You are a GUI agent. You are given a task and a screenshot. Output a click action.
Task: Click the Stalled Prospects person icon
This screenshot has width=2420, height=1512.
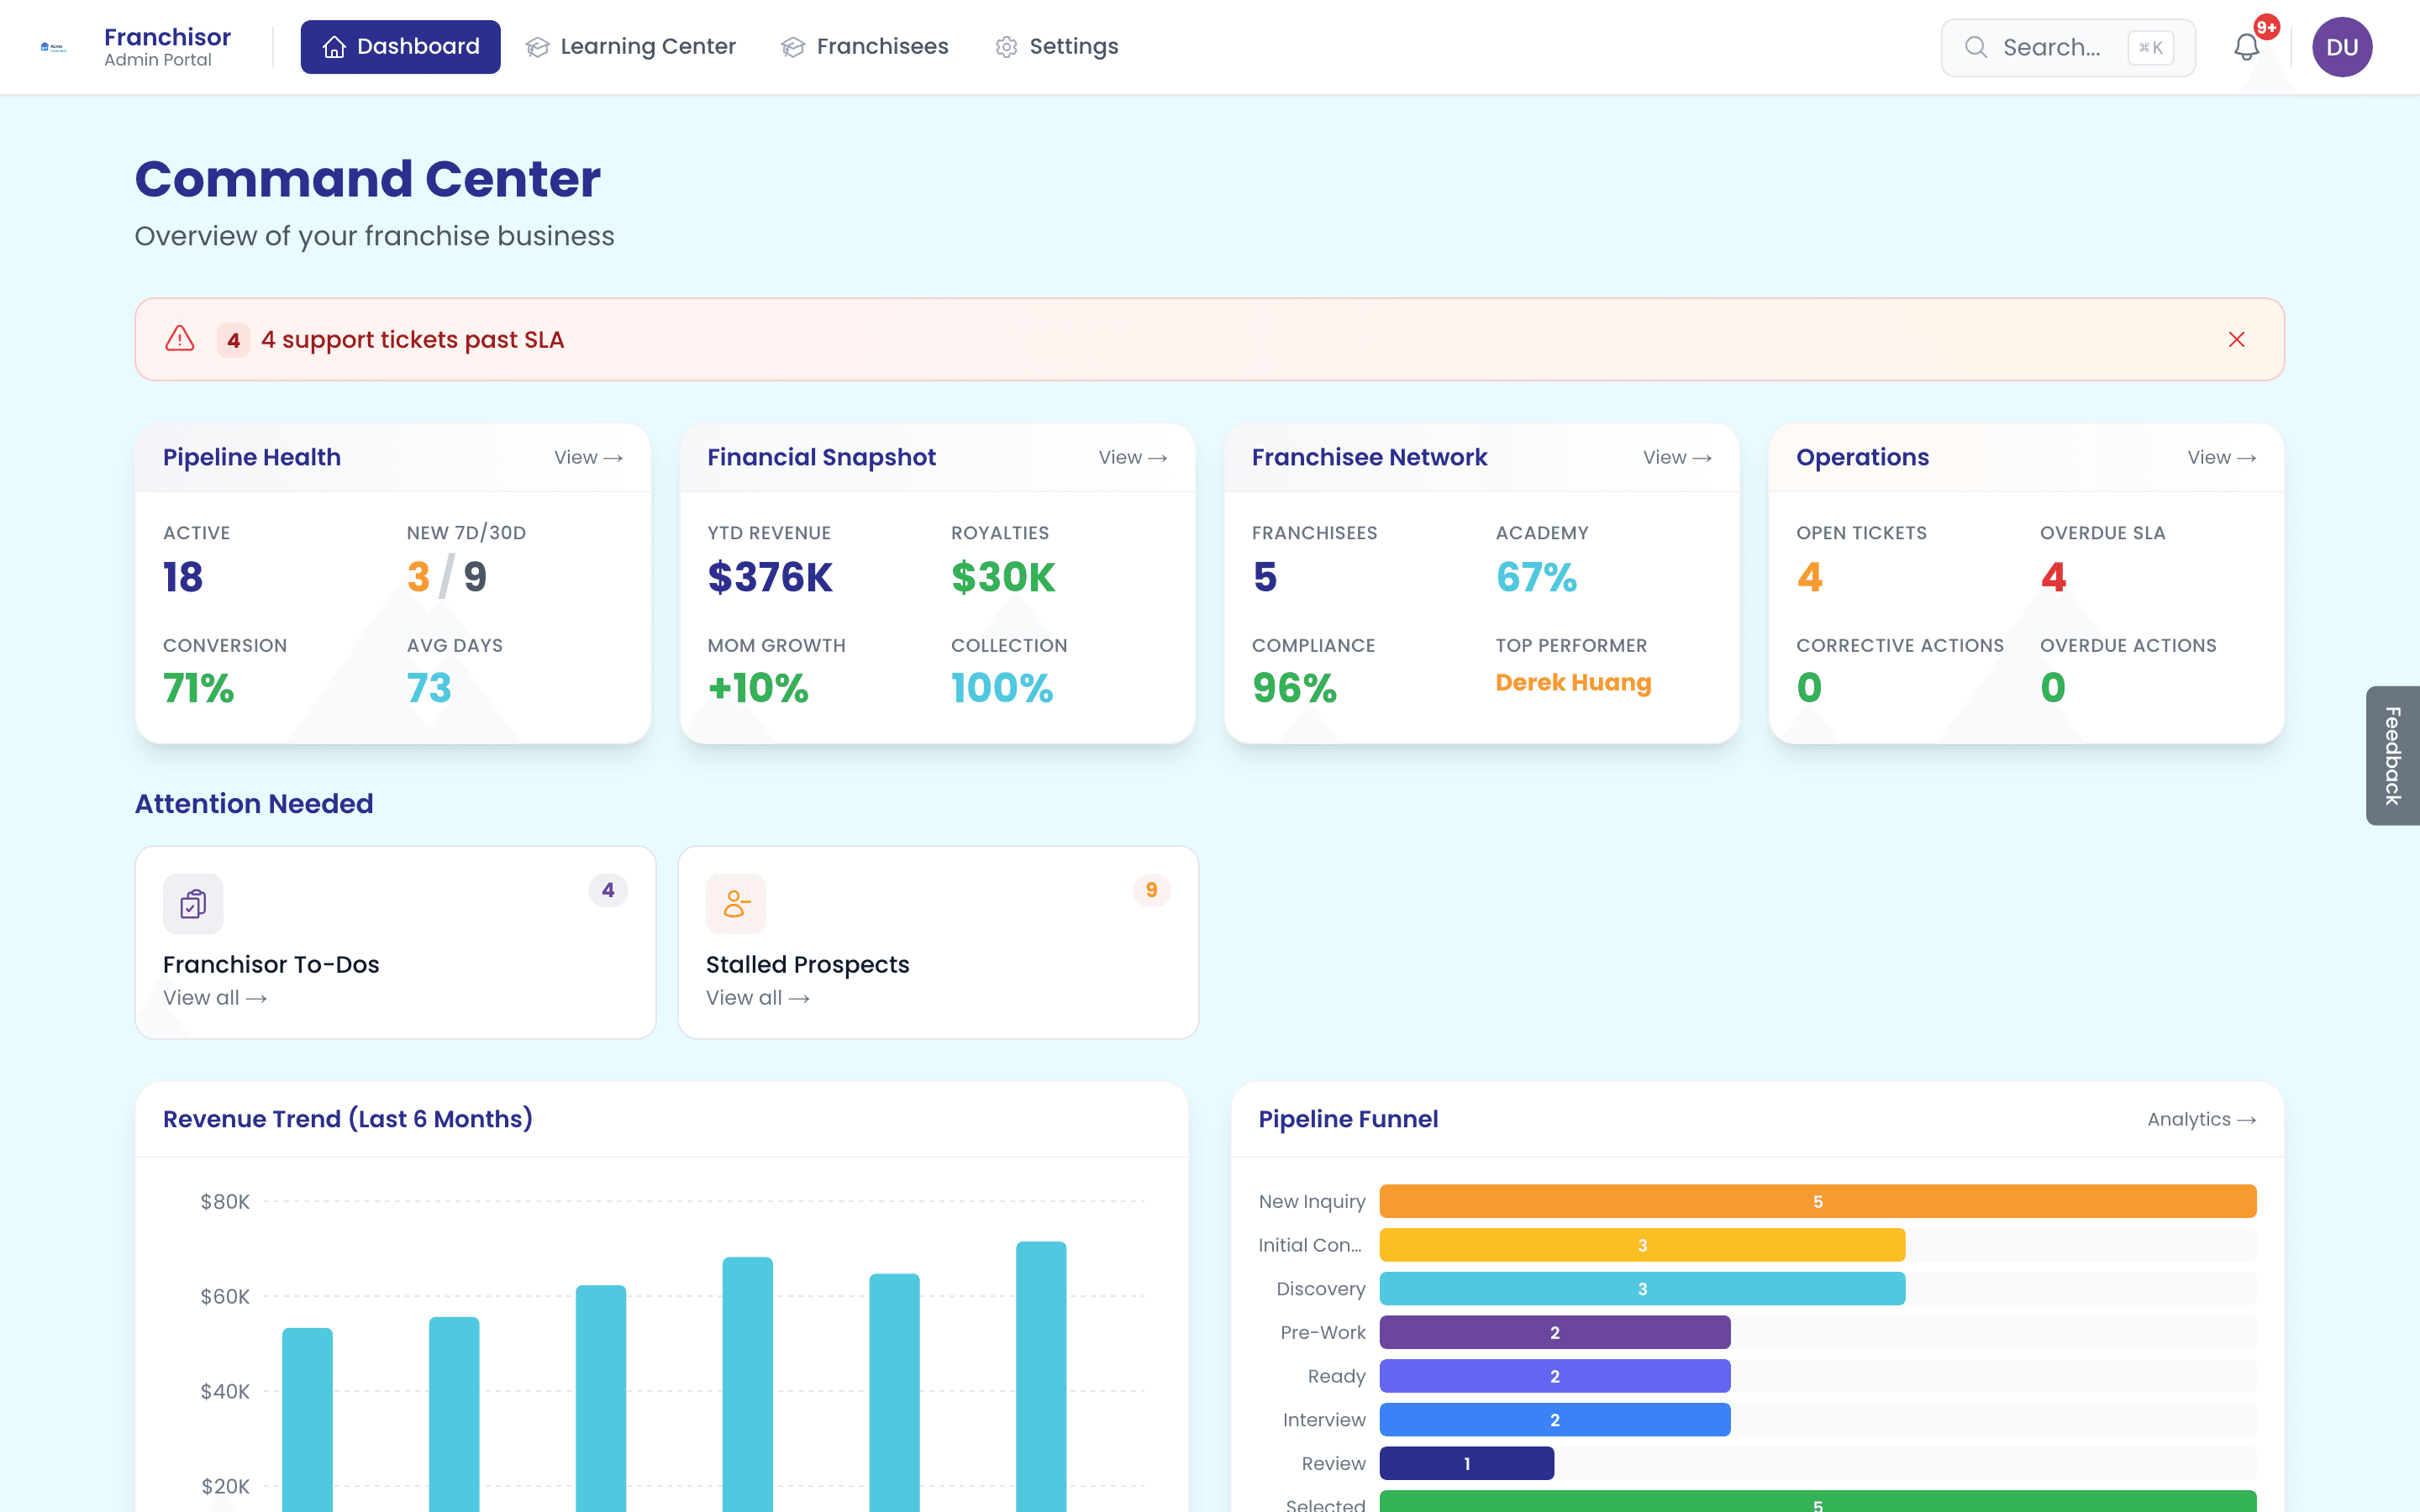[736, 904]
